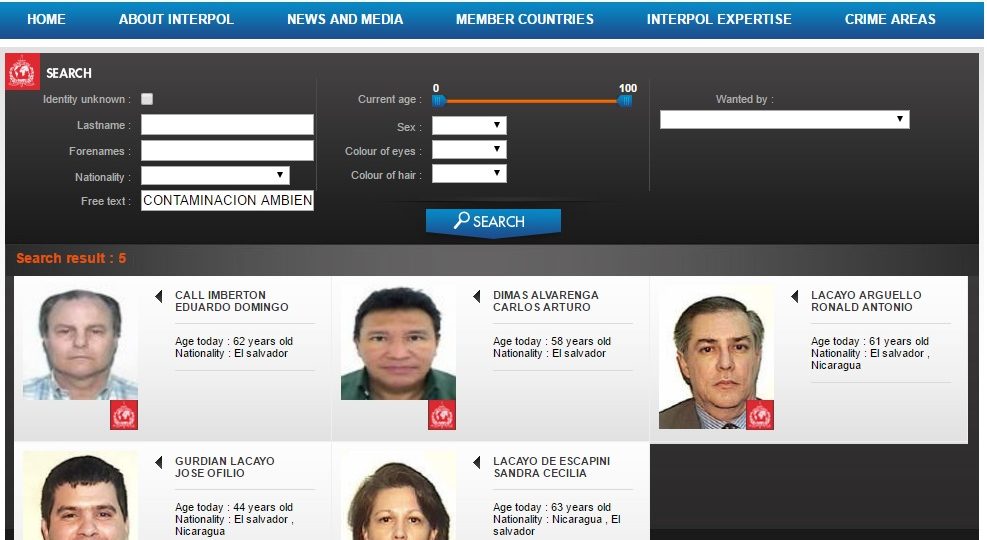Open the NEWS AND MEDIA menu
The height and width of the screenshot is (540, 987).
(x=345, y=20)
